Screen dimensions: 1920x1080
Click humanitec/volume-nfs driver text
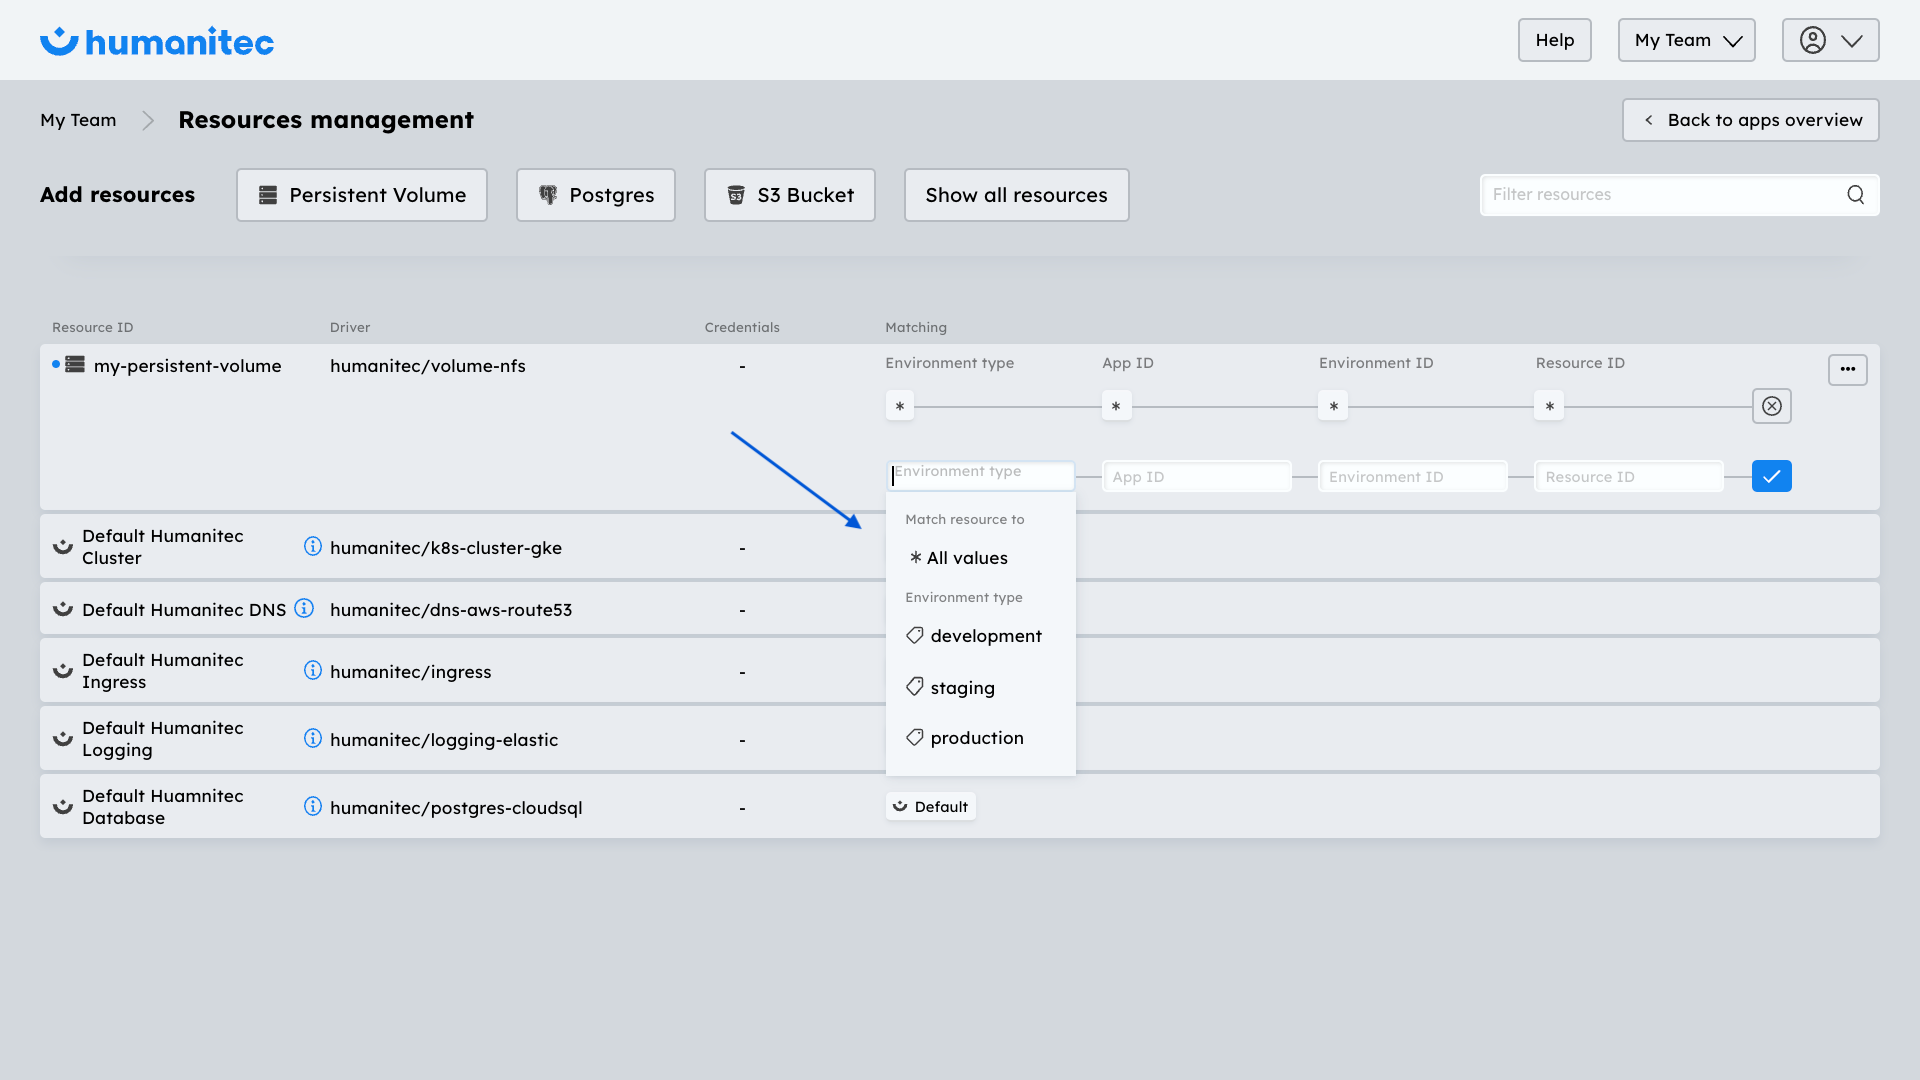(428, 366)
